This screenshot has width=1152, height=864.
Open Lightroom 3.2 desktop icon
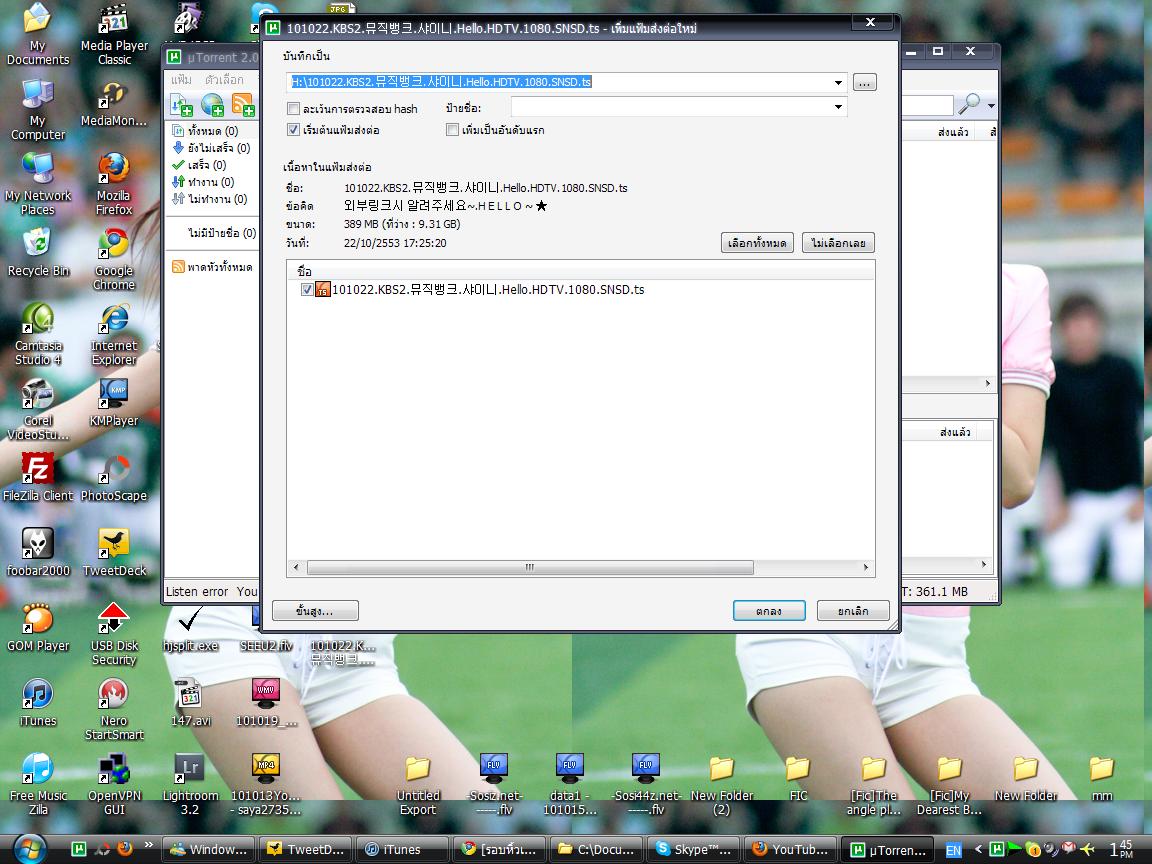tap(190, 785)
